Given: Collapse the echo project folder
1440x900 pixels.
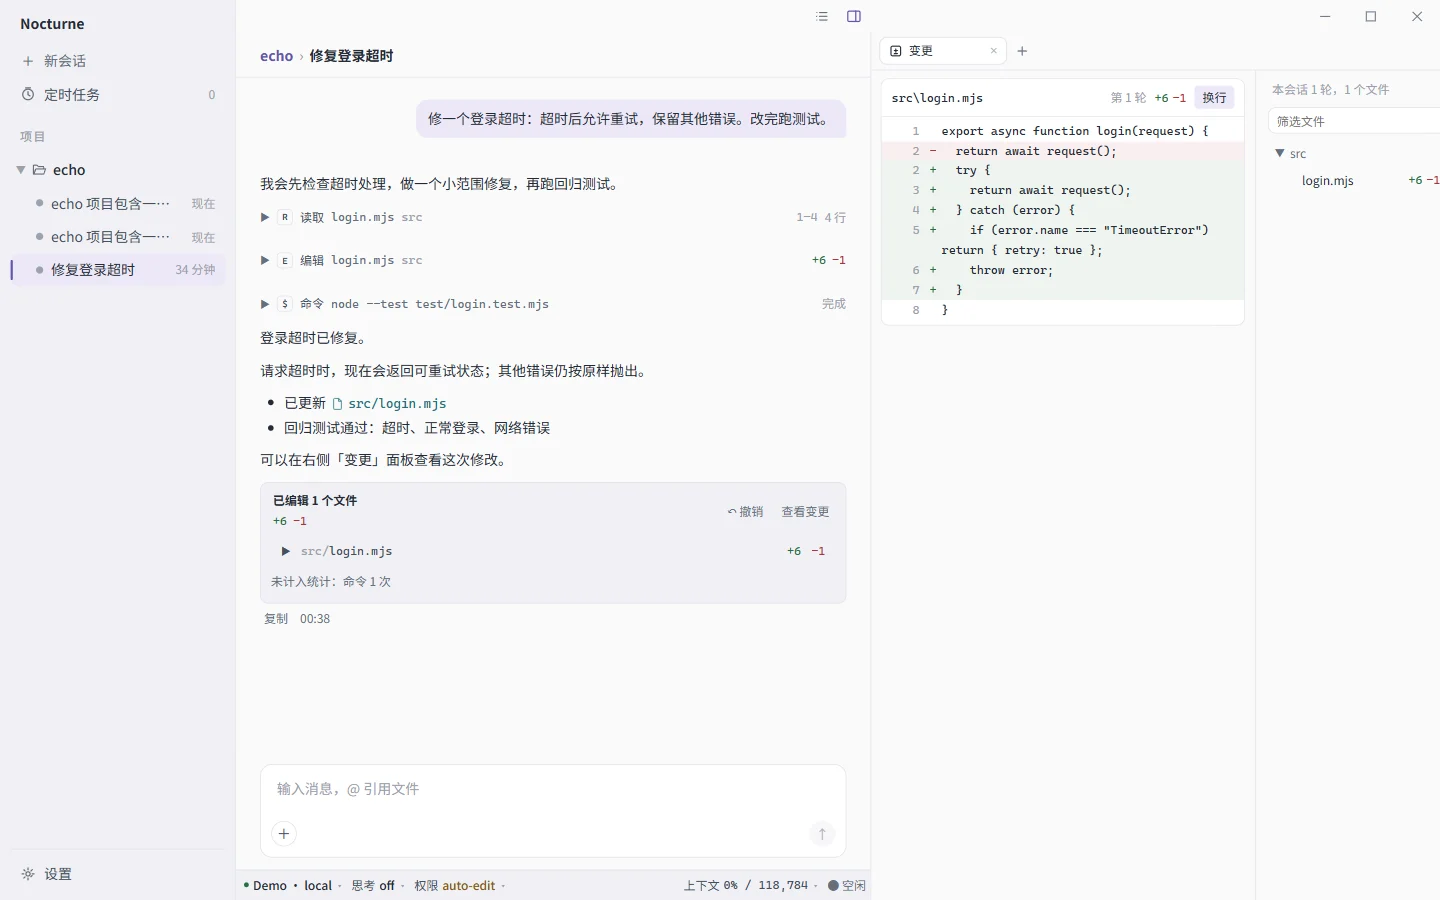Looking at the screenshot, I should [x=21, y=170].
